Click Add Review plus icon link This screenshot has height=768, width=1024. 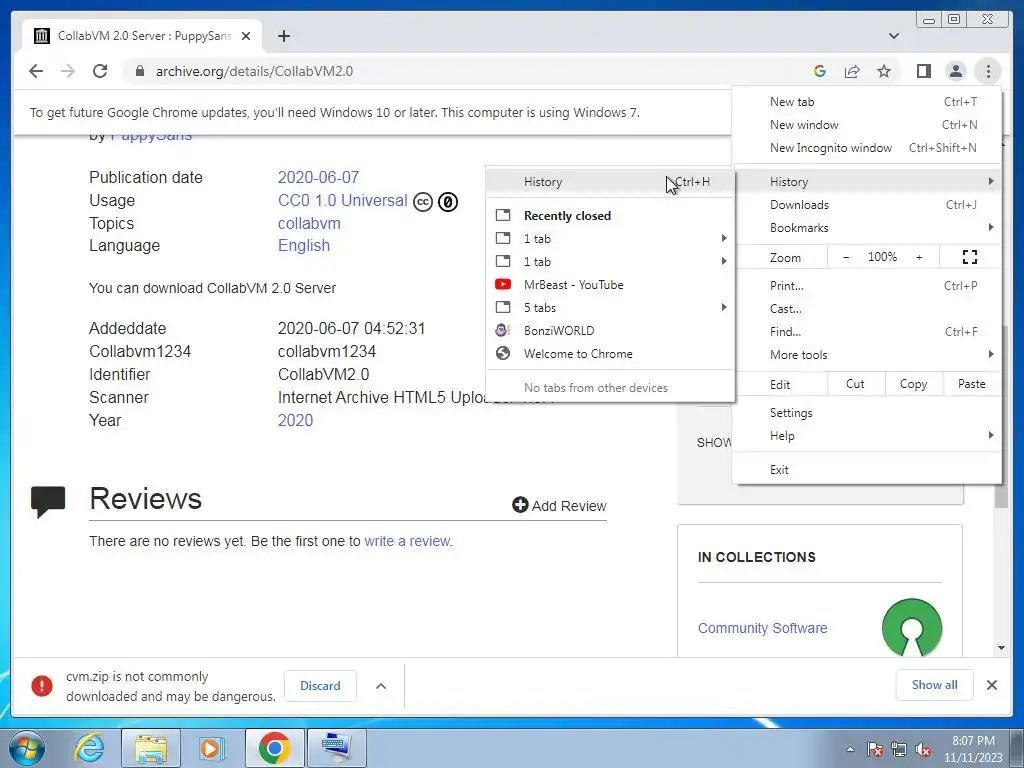pos(560,505)
